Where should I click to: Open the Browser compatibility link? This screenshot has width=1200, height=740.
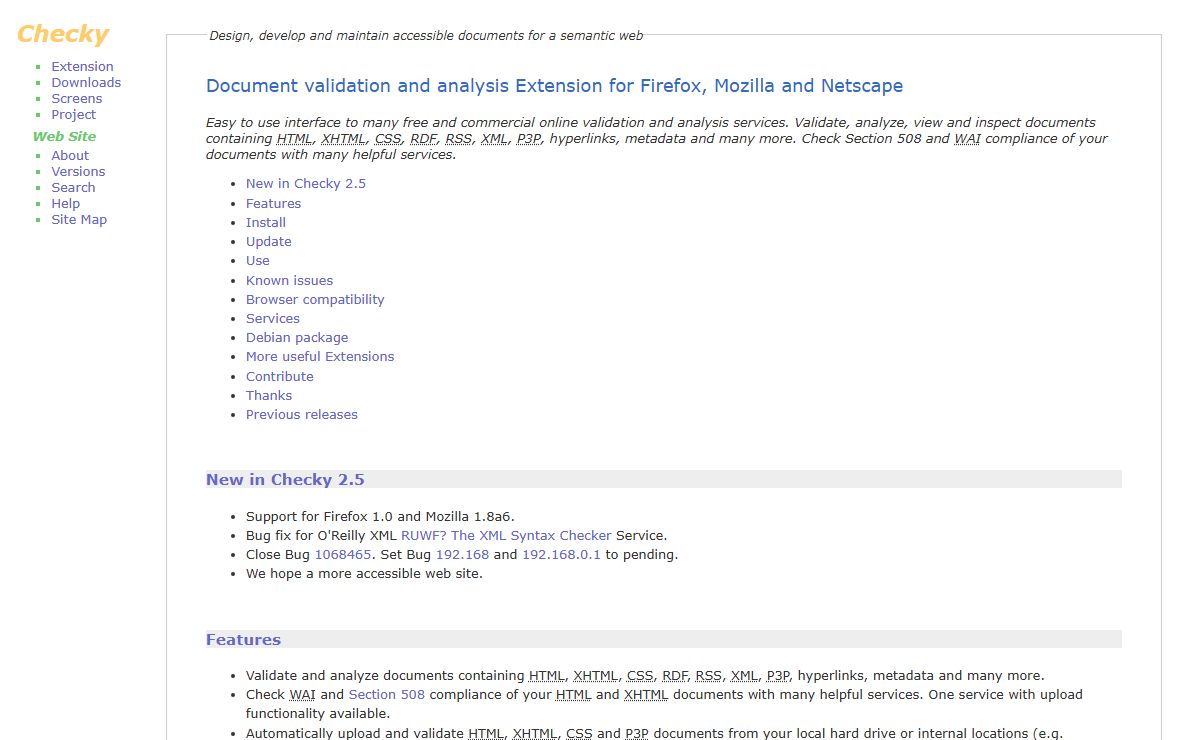pos(315,300)
